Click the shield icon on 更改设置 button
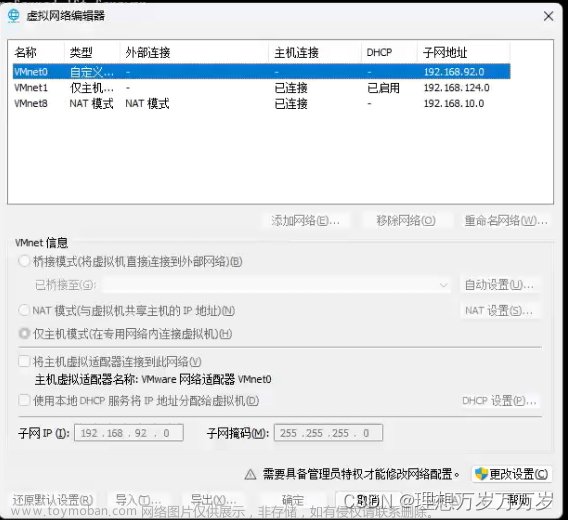The height and width of the screenshot is (520, 568). pyautogui.click(x=481, y=474)
